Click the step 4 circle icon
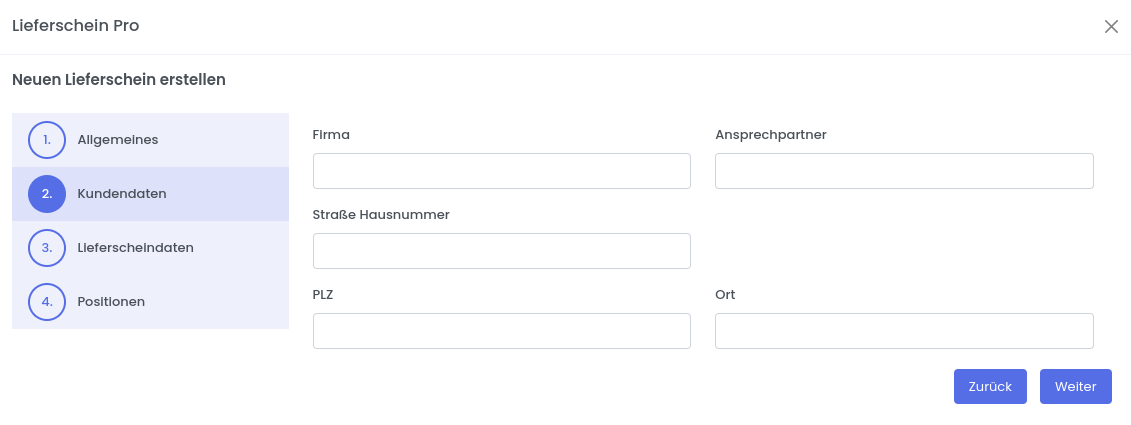The height and width of the screenshot is (425, 1131). pos(47,302)
